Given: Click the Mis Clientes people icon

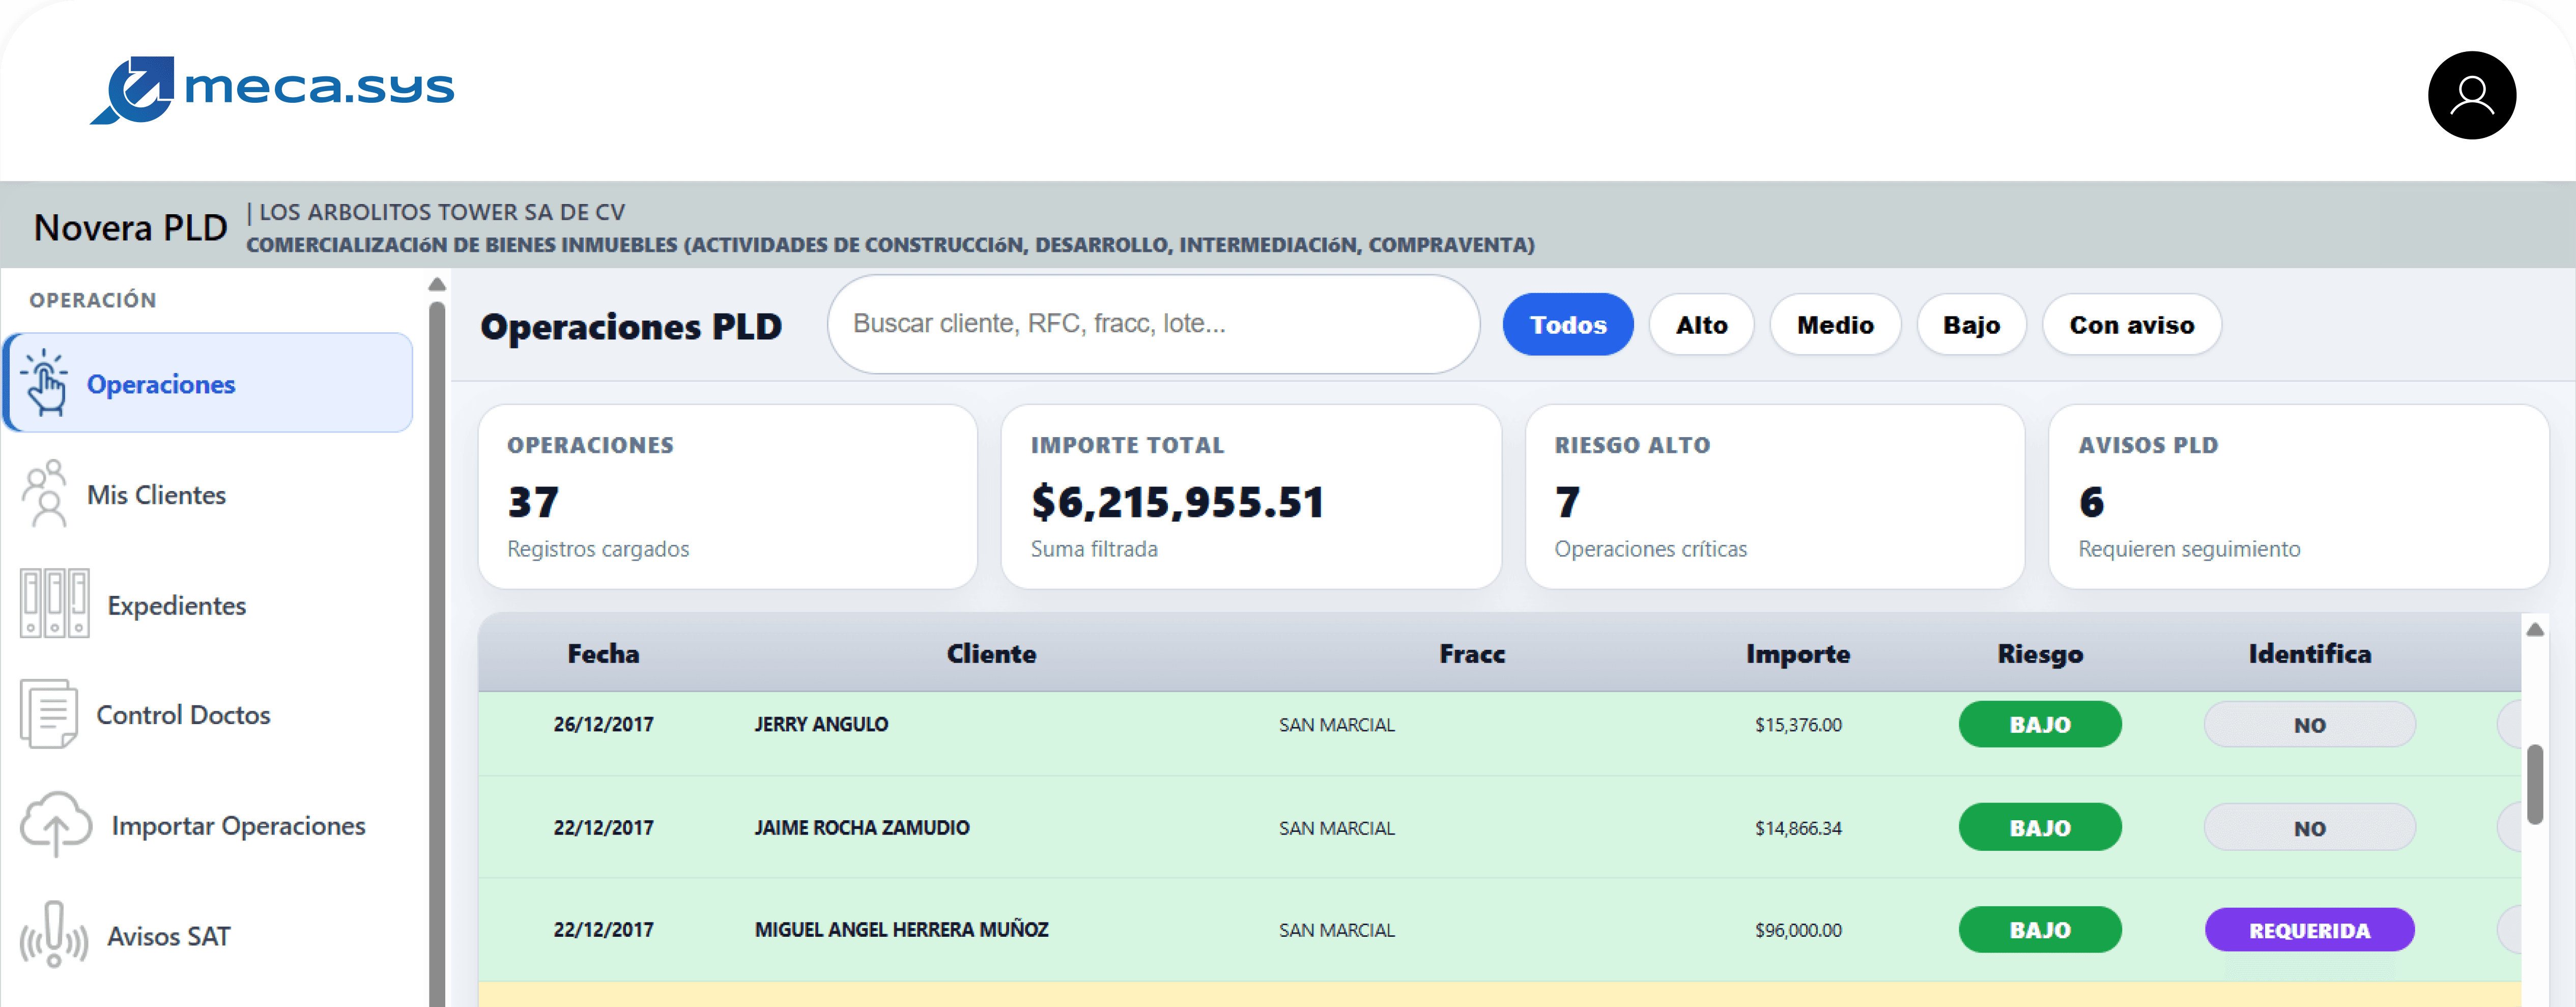Looking at the screenshot, I should 45,494.
